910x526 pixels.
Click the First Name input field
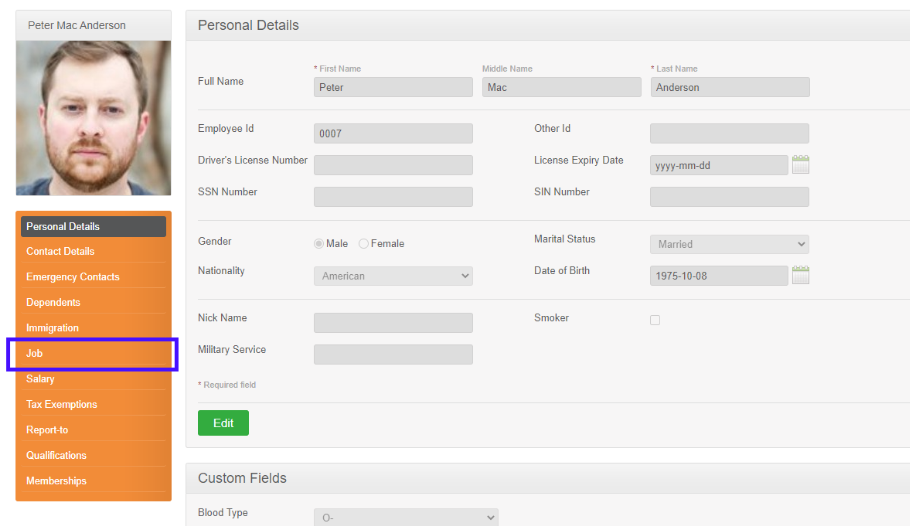393,87
